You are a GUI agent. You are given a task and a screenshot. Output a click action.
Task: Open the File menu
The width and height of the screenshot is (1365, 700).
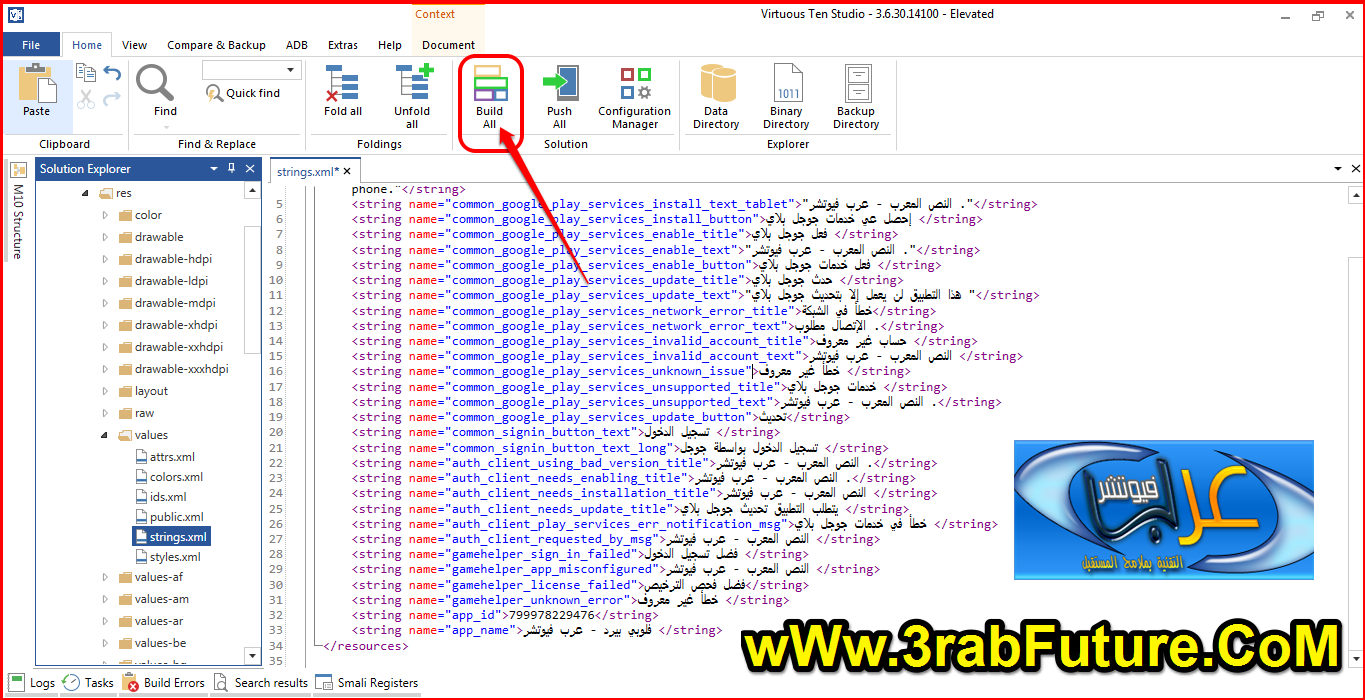31,45
